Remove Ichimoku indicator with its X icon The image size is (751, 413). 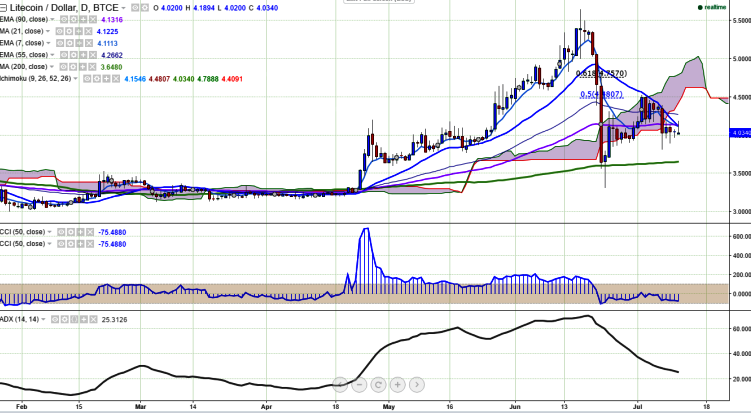(116, 79)
